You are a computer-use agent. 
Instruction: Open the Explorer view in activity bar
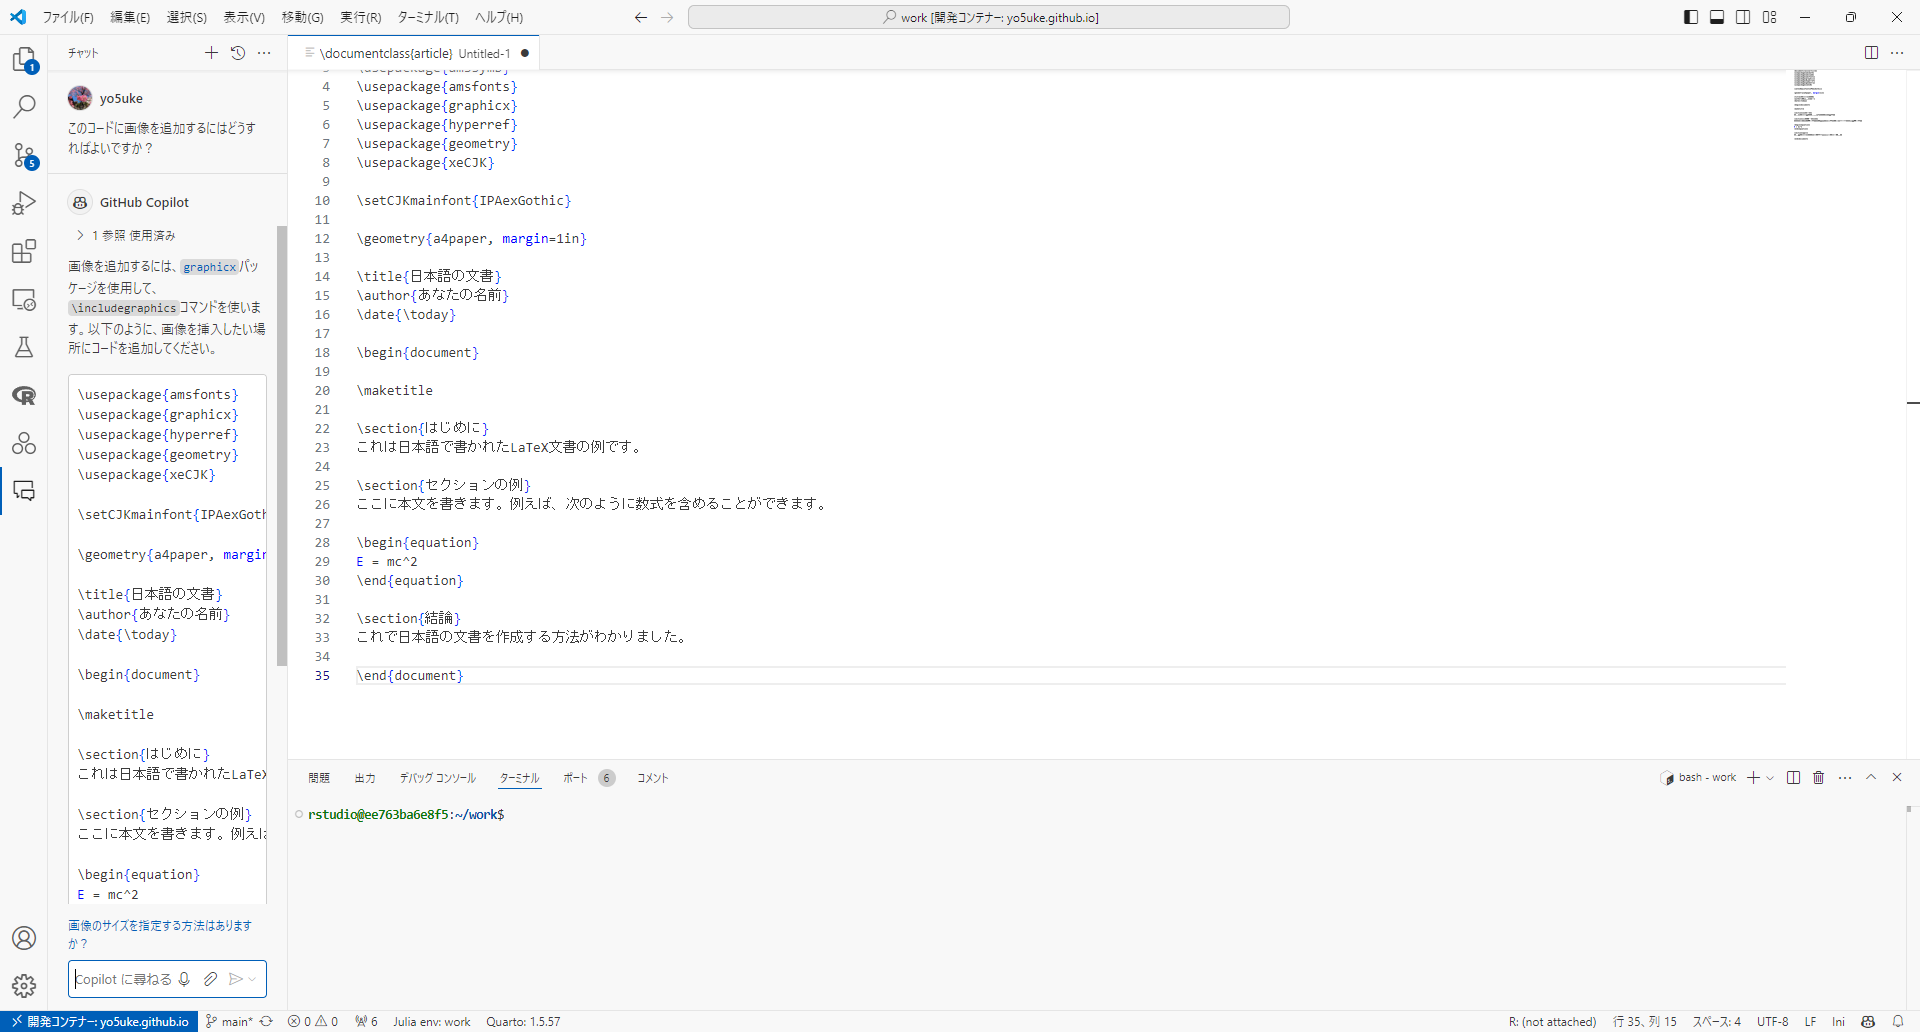pyautogui.click(x=24, y=60)
